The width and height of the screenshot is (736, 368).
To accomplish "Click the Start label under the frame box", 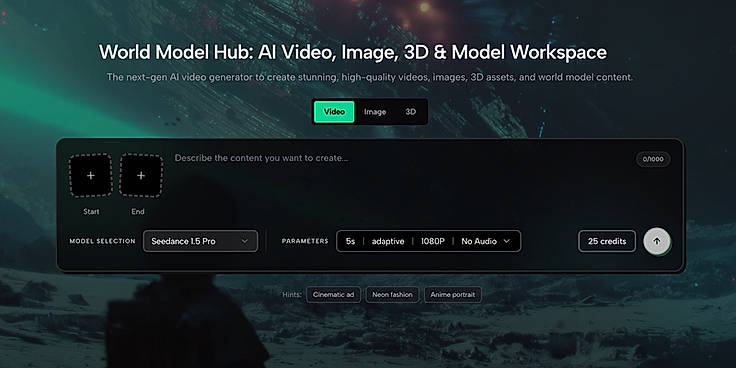I will click(x=91, y=212).
